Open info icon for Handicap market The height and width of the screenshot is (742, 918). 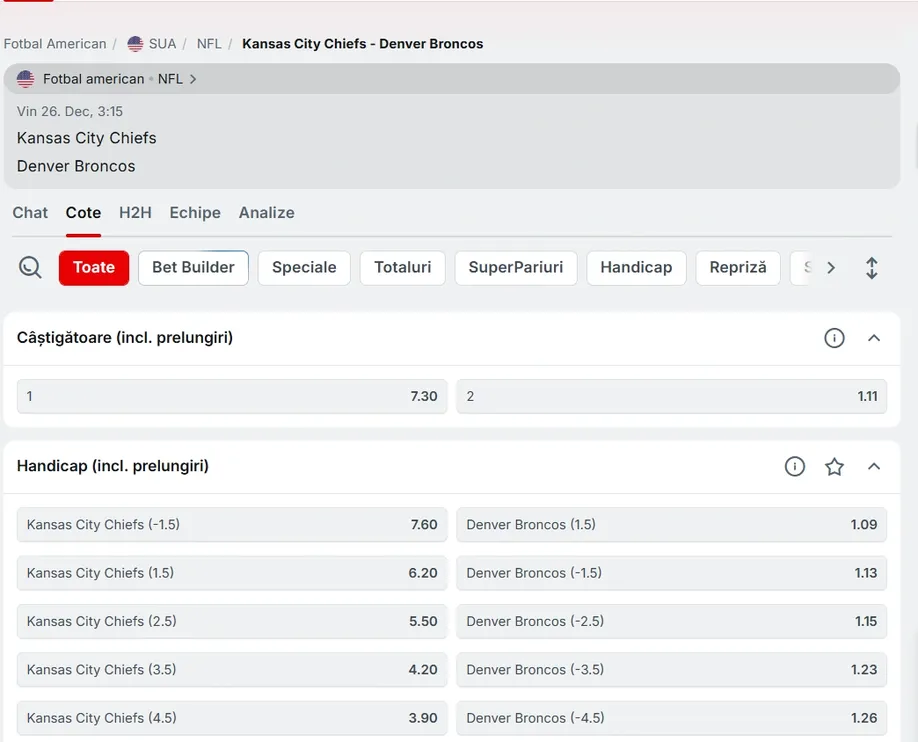794,466
